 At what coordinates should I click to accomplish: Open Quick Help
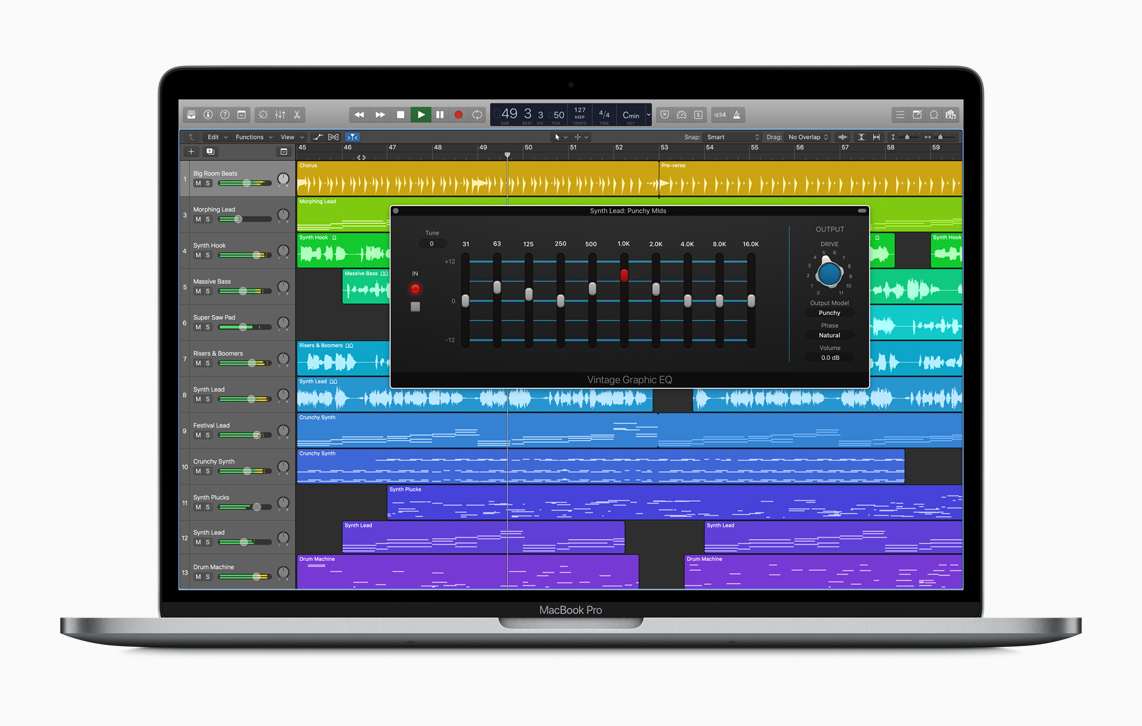click(x=226, y=114)
